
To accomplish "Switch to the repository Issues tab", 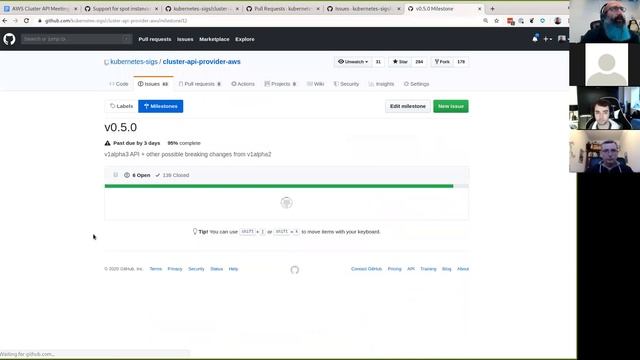I will click(153, 84).
